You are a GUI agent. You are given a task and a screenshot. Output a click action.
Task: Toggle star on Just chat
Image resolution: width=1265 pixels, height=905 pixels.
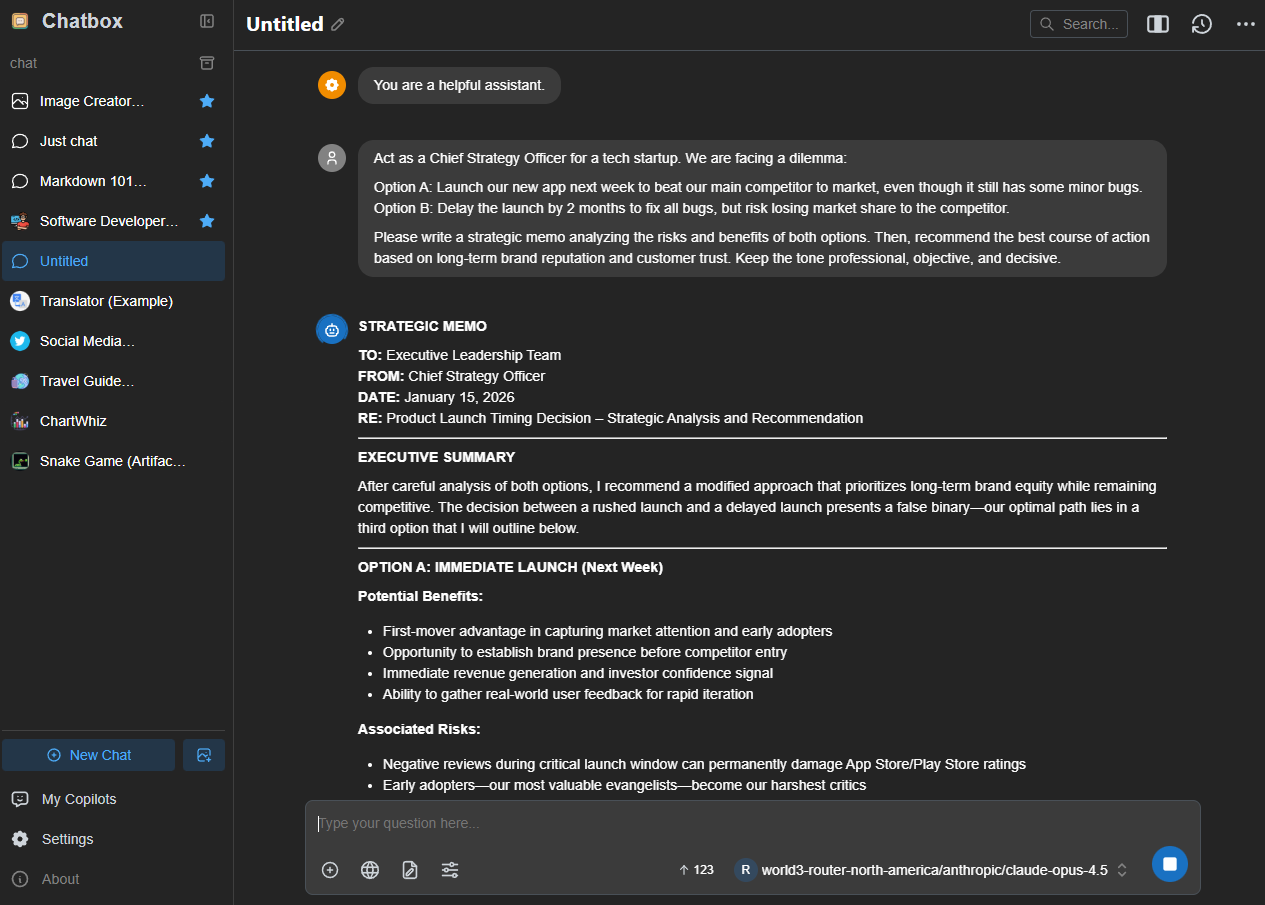[207, 141]
